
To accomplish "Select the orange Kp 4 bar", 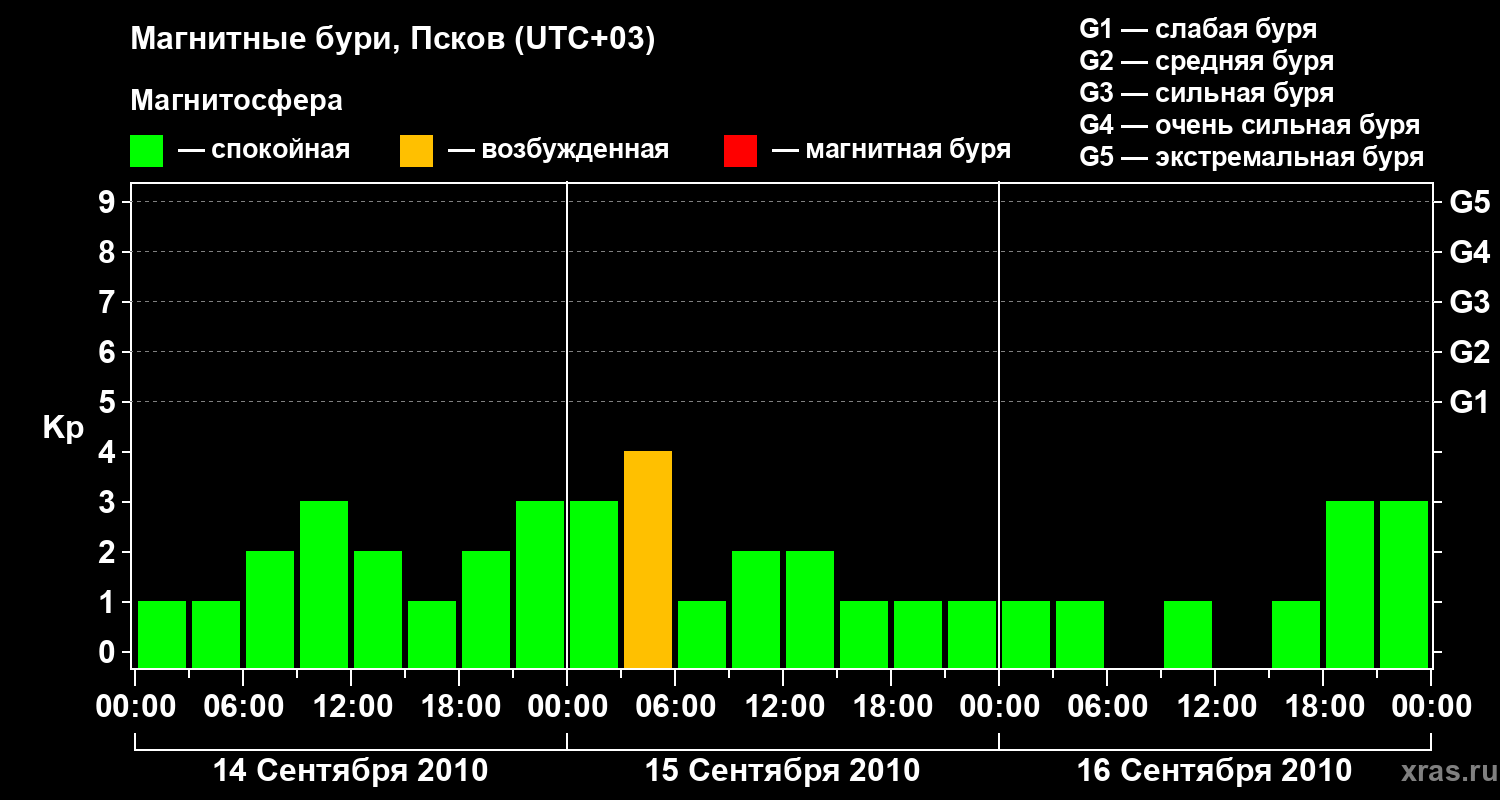I will click(x=648, y=560).
